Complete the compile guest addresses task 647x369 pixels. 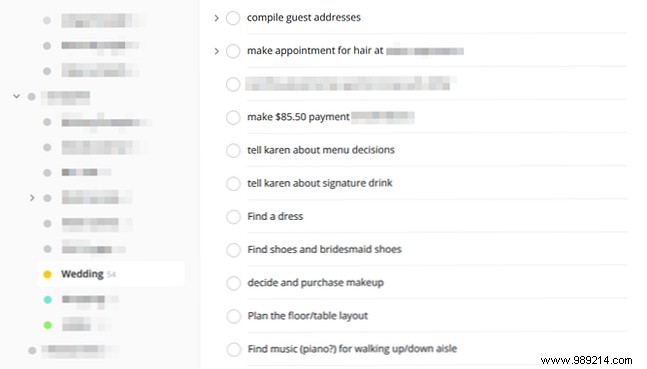coord(233,18)
